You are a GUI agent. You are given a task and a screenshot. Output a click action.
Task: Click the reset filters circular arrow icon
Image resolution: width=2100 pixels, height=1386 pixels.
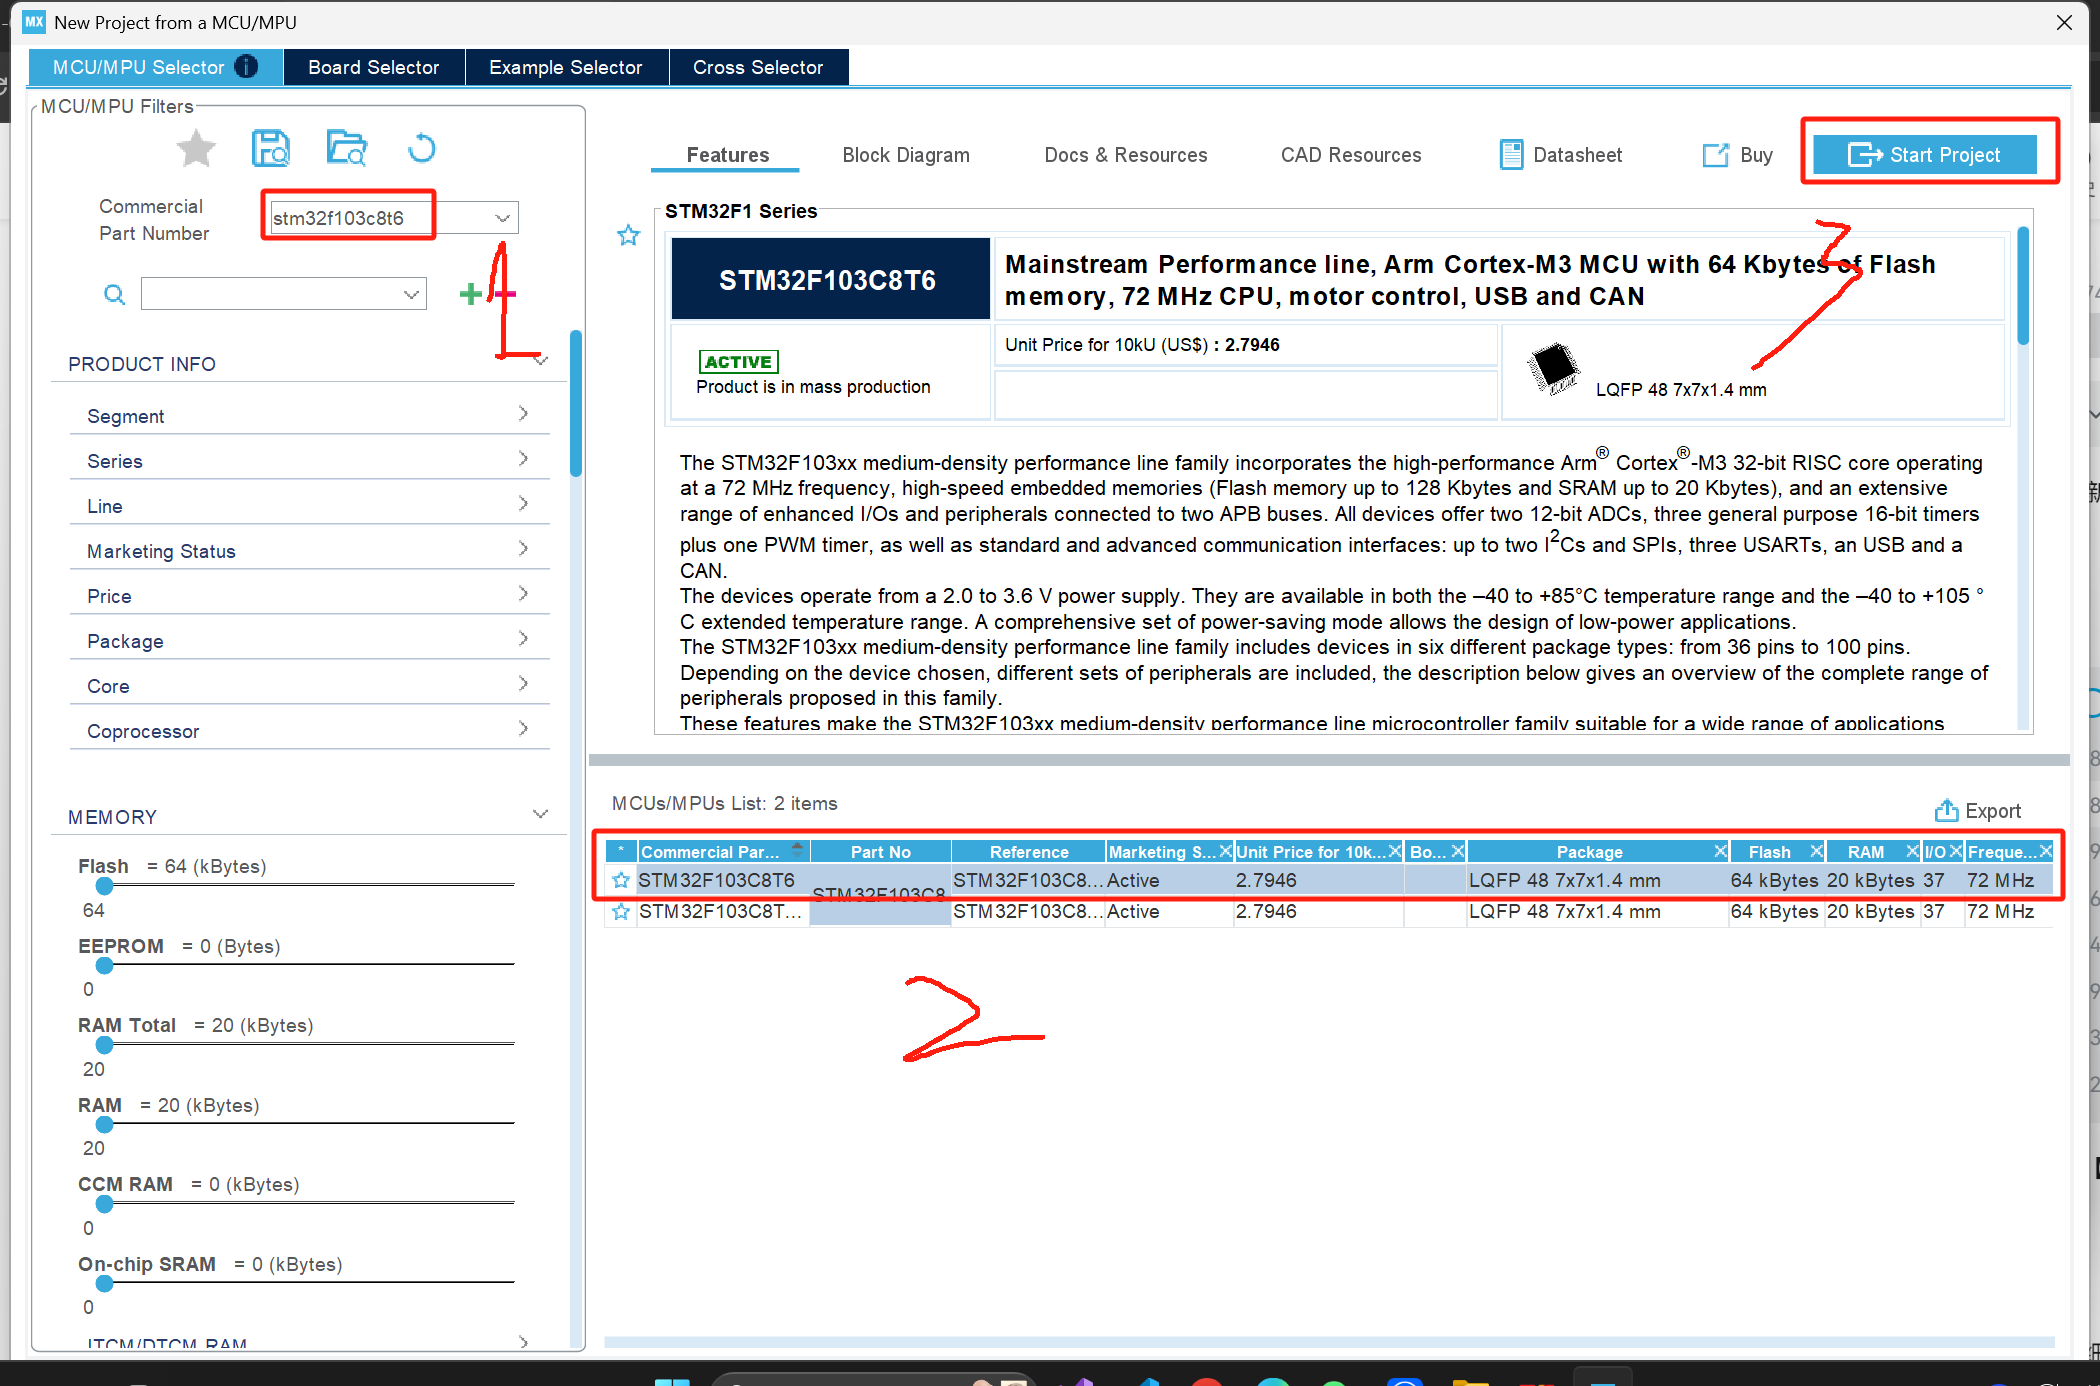click(x=422, y=149)
